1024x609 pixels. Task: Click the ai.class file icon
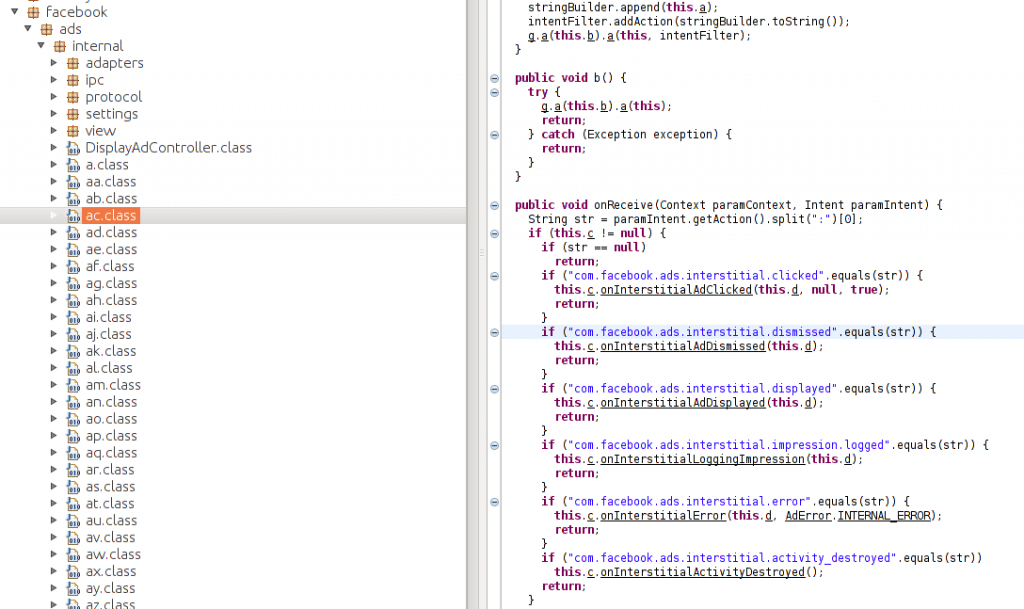click(x=73, y=318)
